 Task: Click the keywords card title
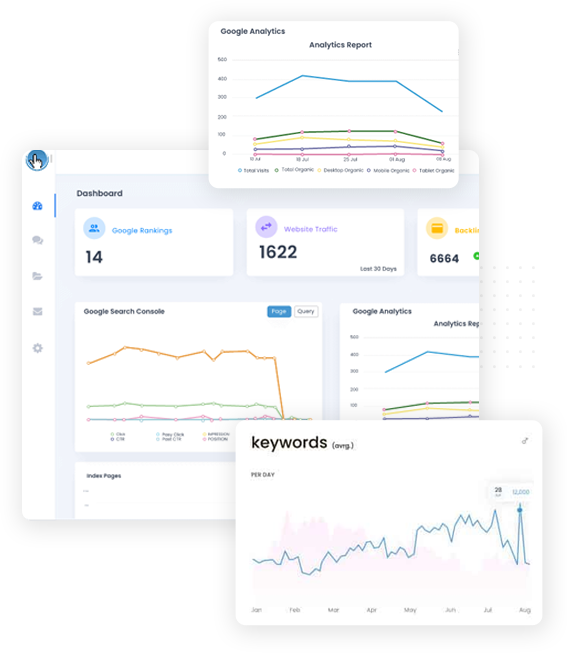coord(289,442)
